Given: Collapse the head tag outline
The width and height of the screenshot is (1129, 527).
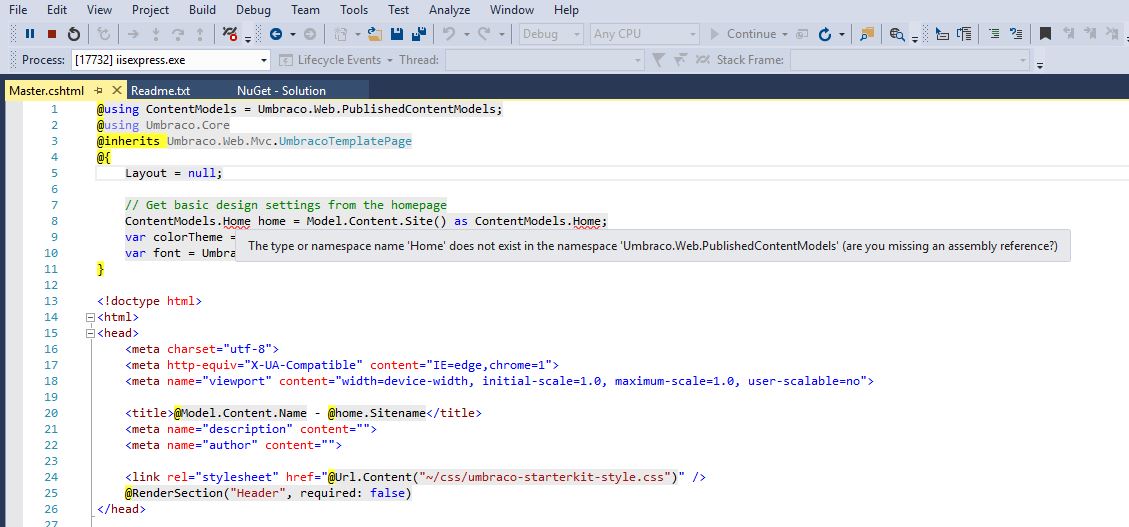Looking at the screenshot, I should [x=90, y=333].
